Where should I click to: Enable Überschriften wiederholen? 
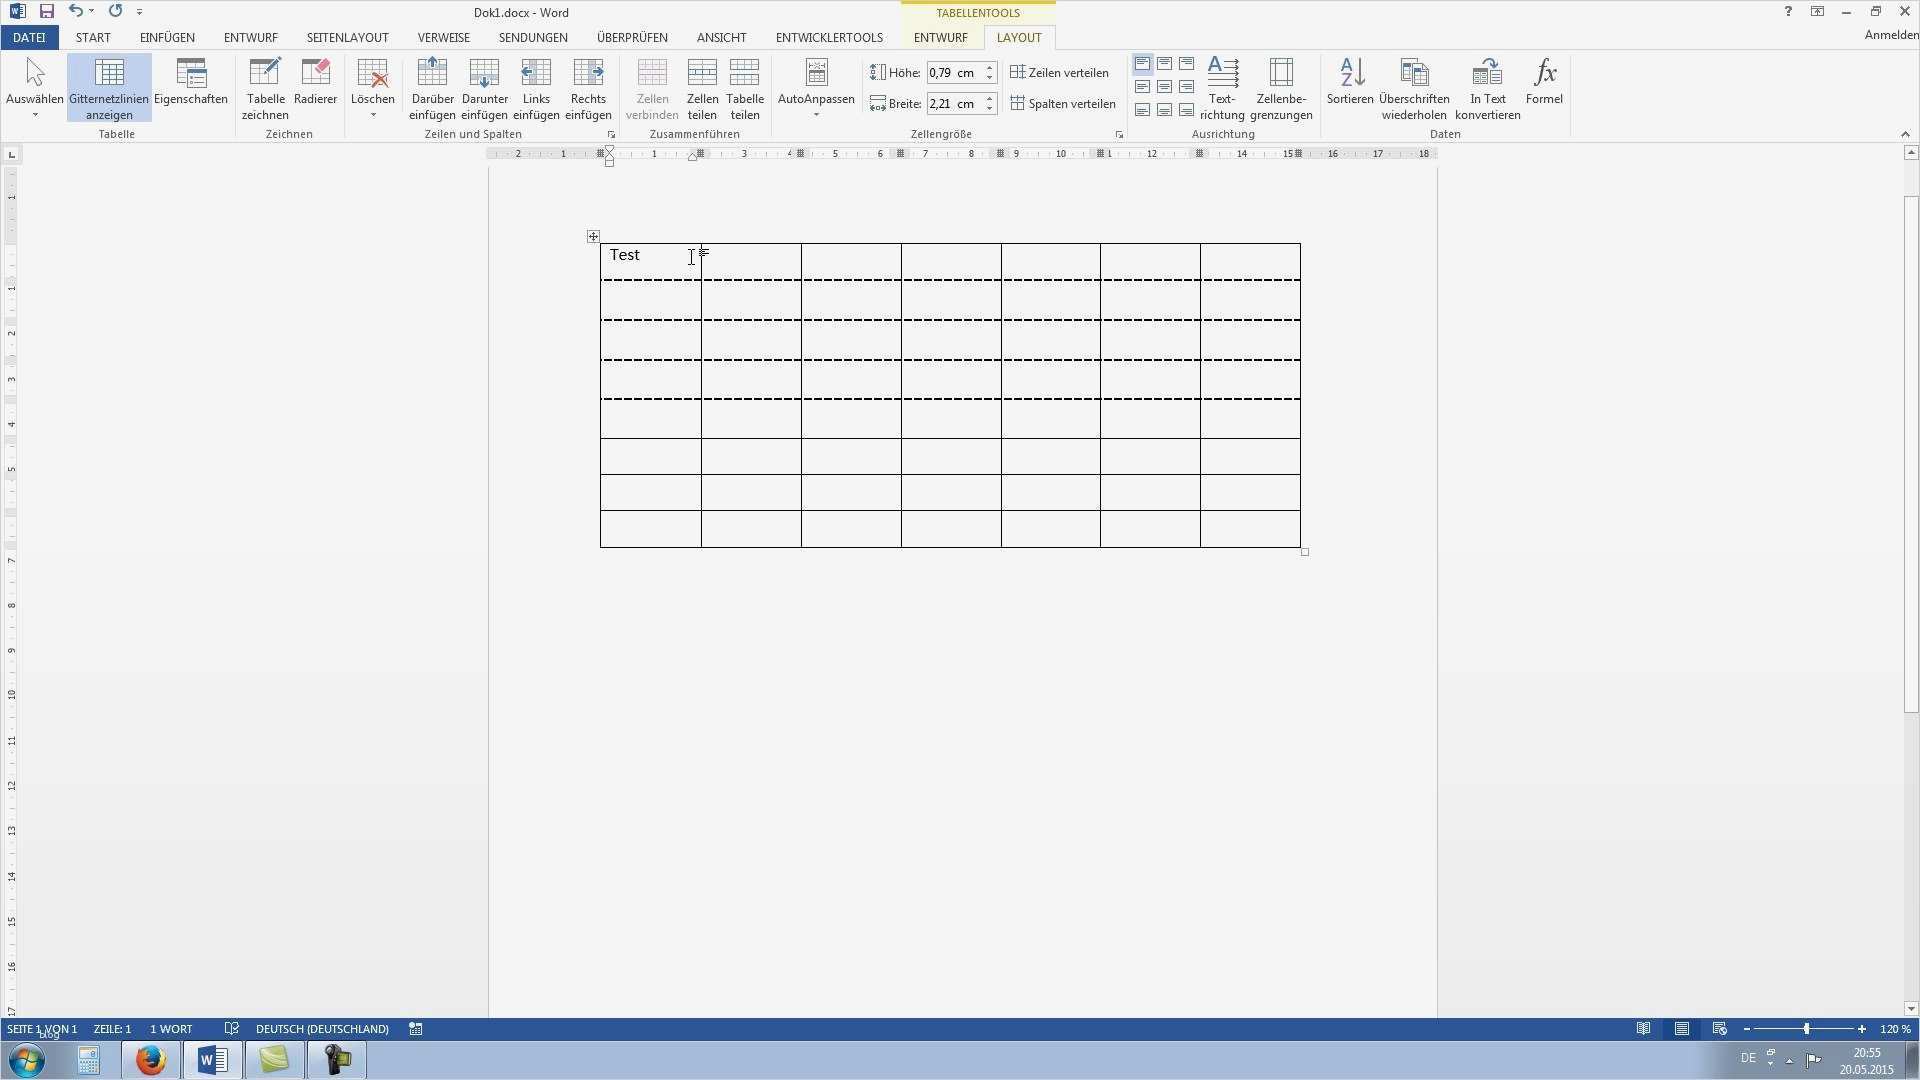click(1413, 88)
